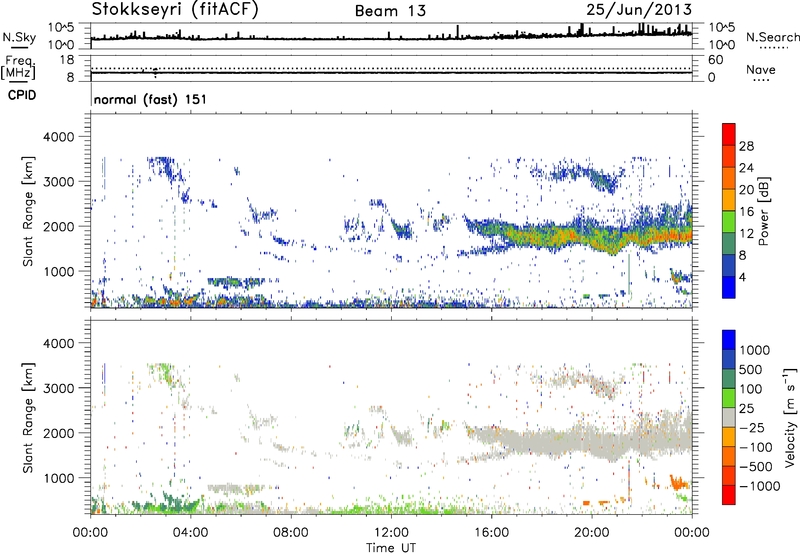800x554 pixels.
Task: Click the "-1000" Velocity colorbar label
Action: (760, 486)
